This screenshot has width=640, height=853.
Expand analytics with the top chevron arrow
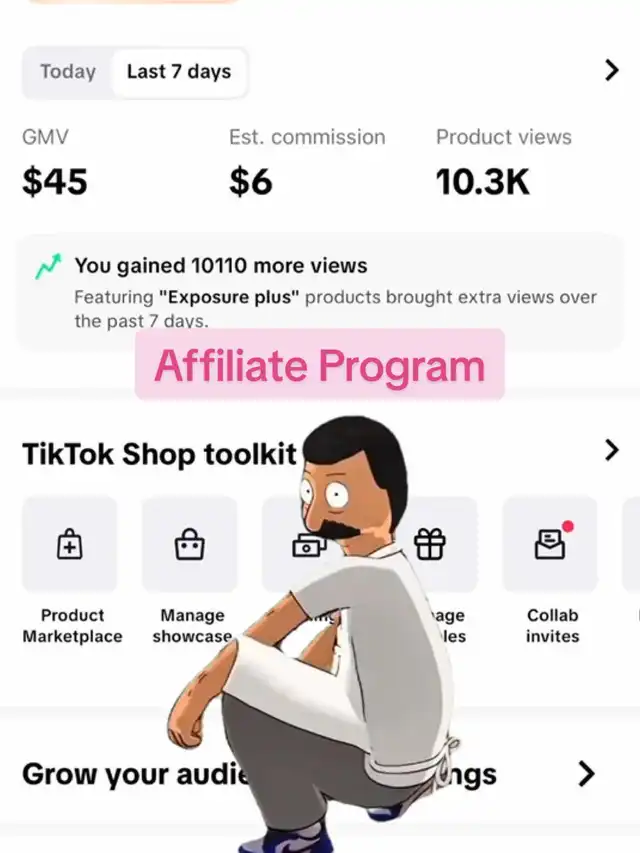pyautogui.click(x=612, y=70)
